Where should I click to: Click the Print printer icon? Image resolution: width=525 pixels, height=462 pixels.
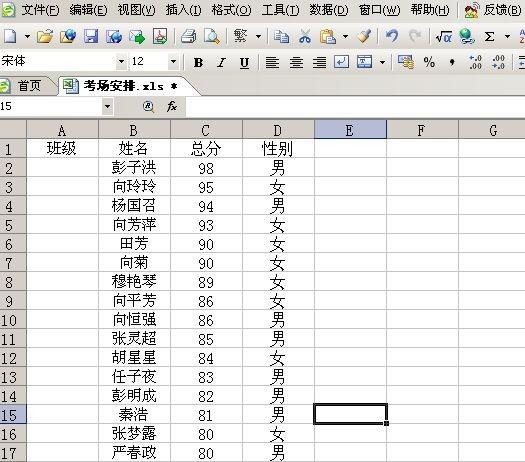click(189, 36)
